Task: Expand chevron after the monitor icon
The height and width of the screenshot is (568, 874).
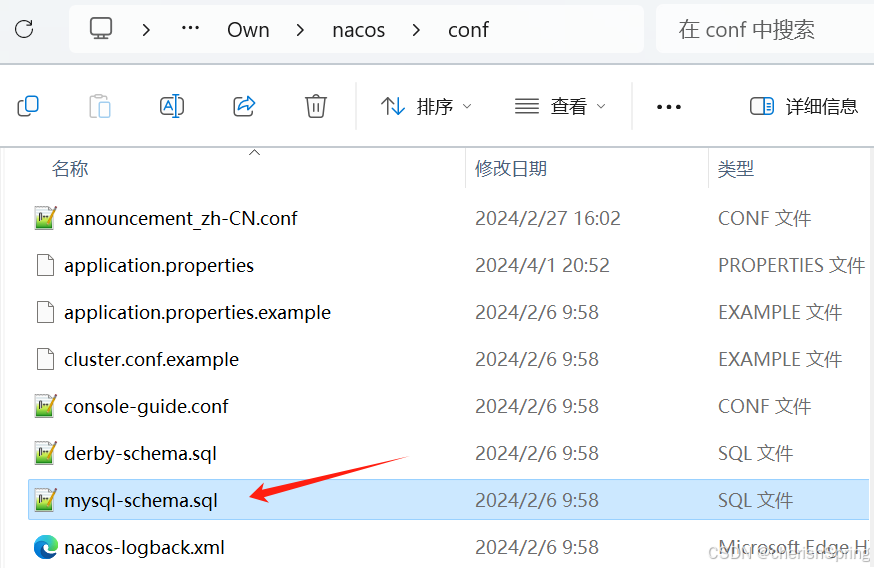Action: pos(146,30)
